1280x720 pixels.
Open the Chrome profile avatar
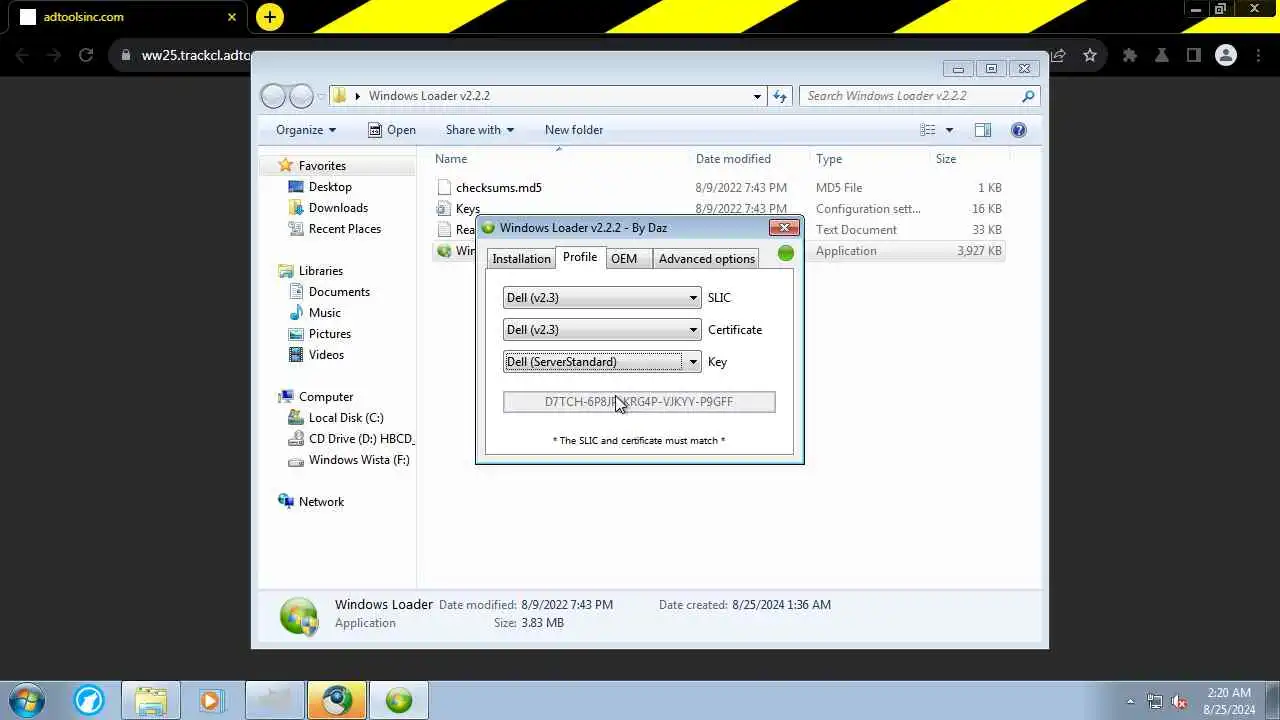[x=1226, y=56]
